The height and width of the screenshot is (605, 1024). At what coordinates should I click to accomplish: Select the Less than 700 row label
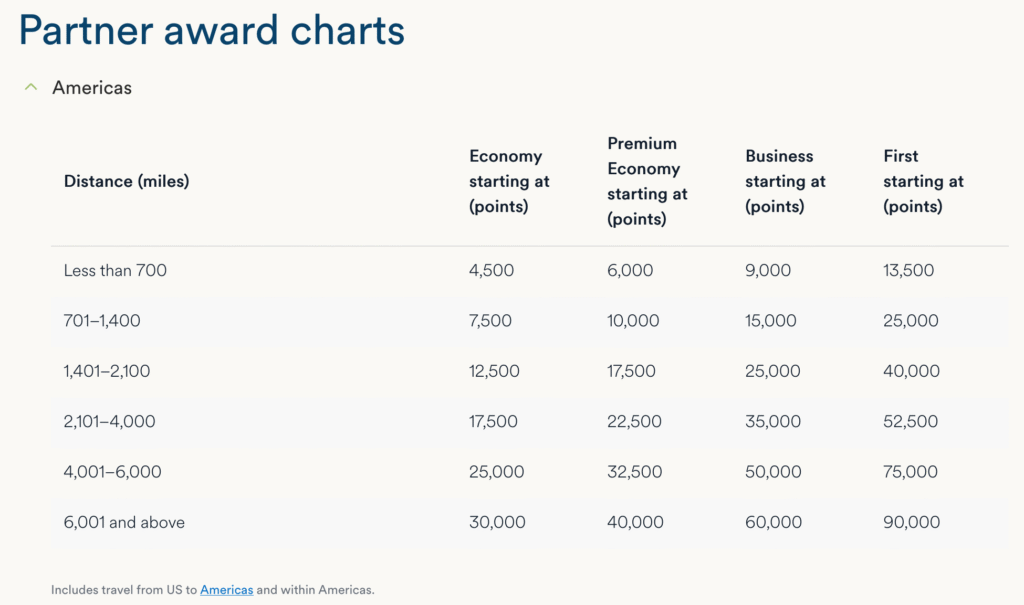[x=116, y=270]
